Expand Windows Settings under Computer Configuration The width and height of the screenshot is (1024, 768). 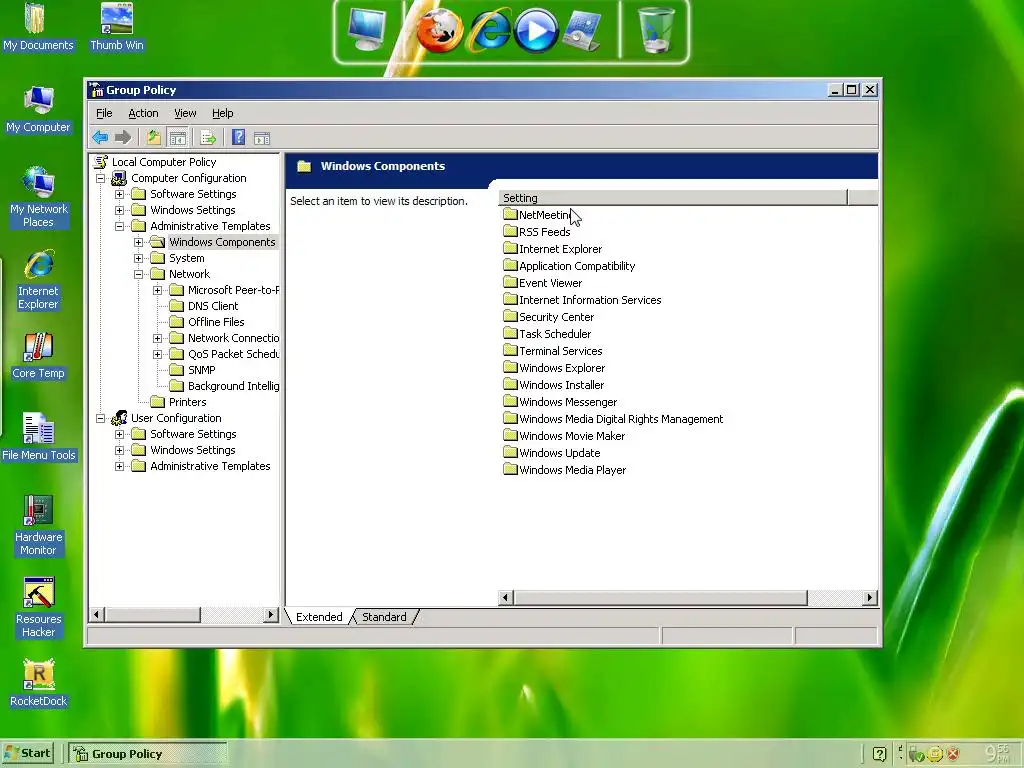[x=120, y=210]
